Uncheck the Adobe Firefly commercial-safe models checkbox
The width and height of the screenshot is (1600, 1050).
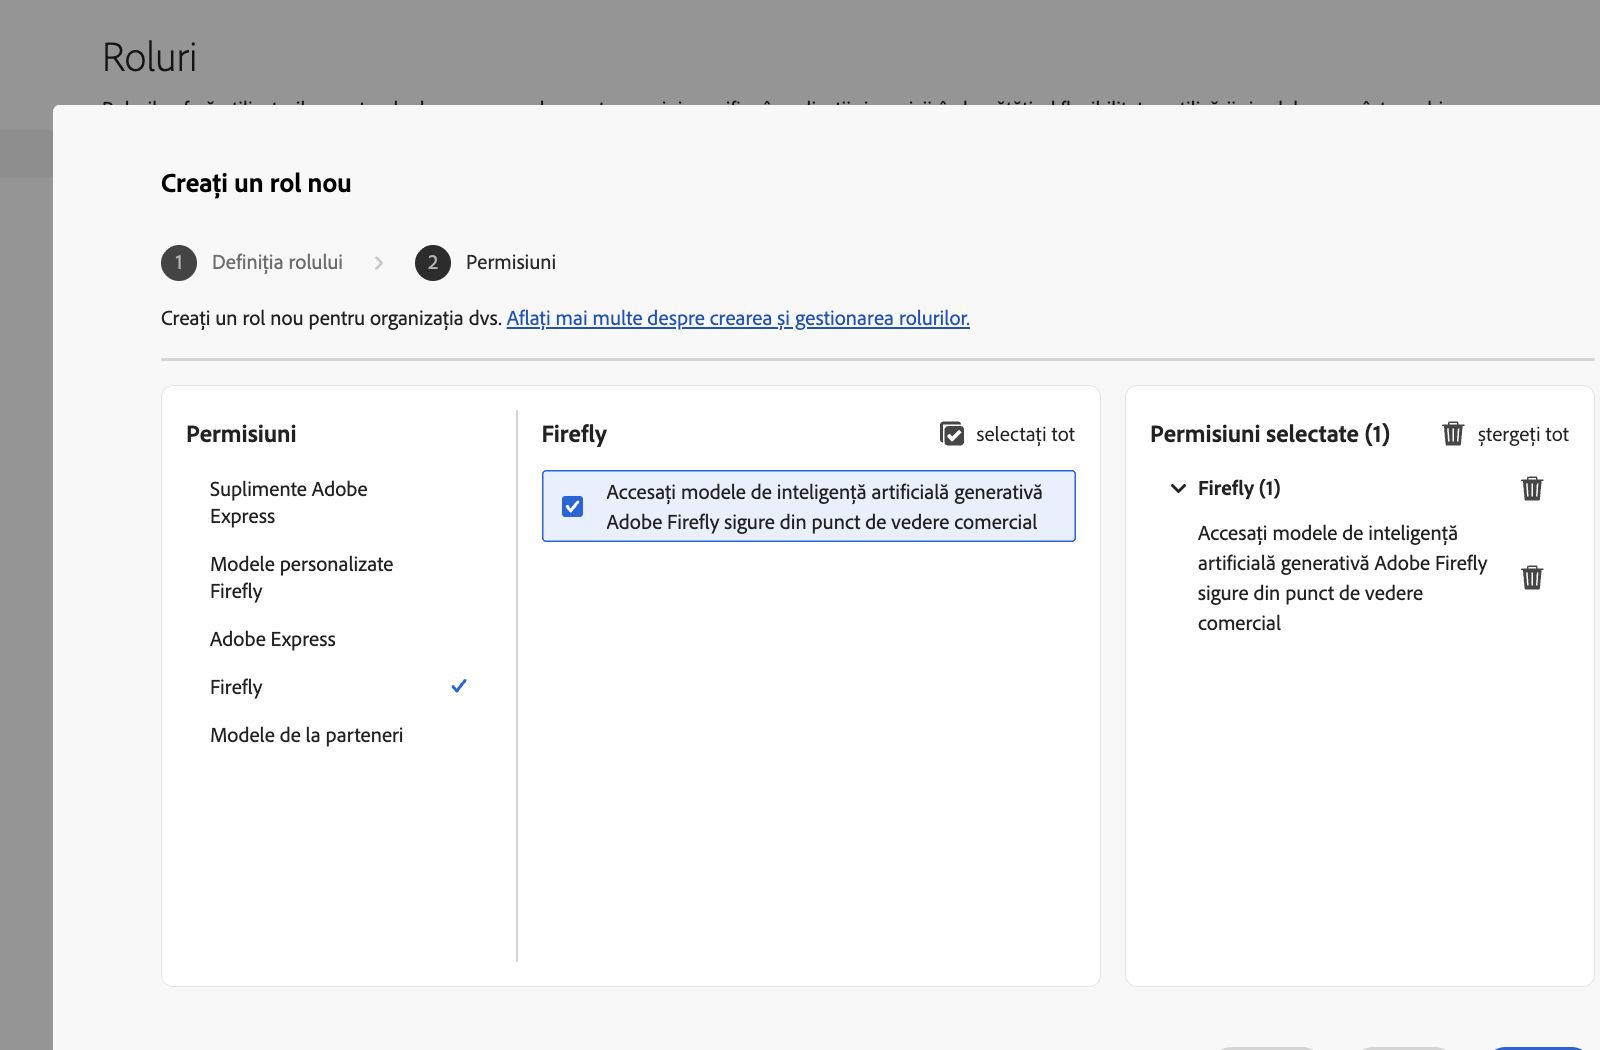click(x=572, y=507)
